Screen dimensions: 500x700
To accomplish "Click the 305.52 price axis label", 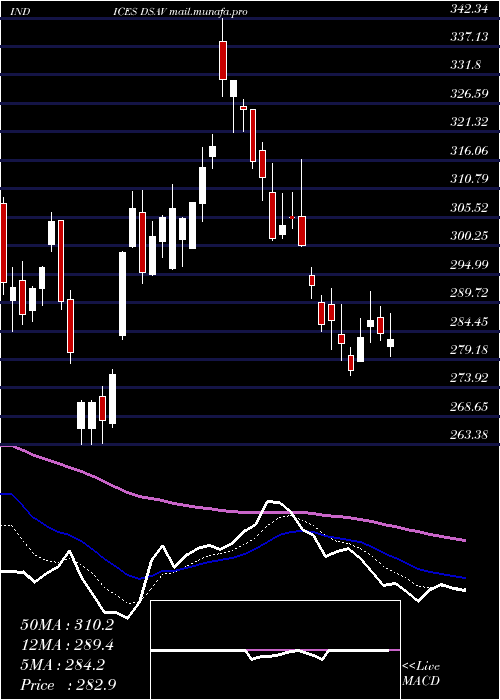I will coord(469,208).
